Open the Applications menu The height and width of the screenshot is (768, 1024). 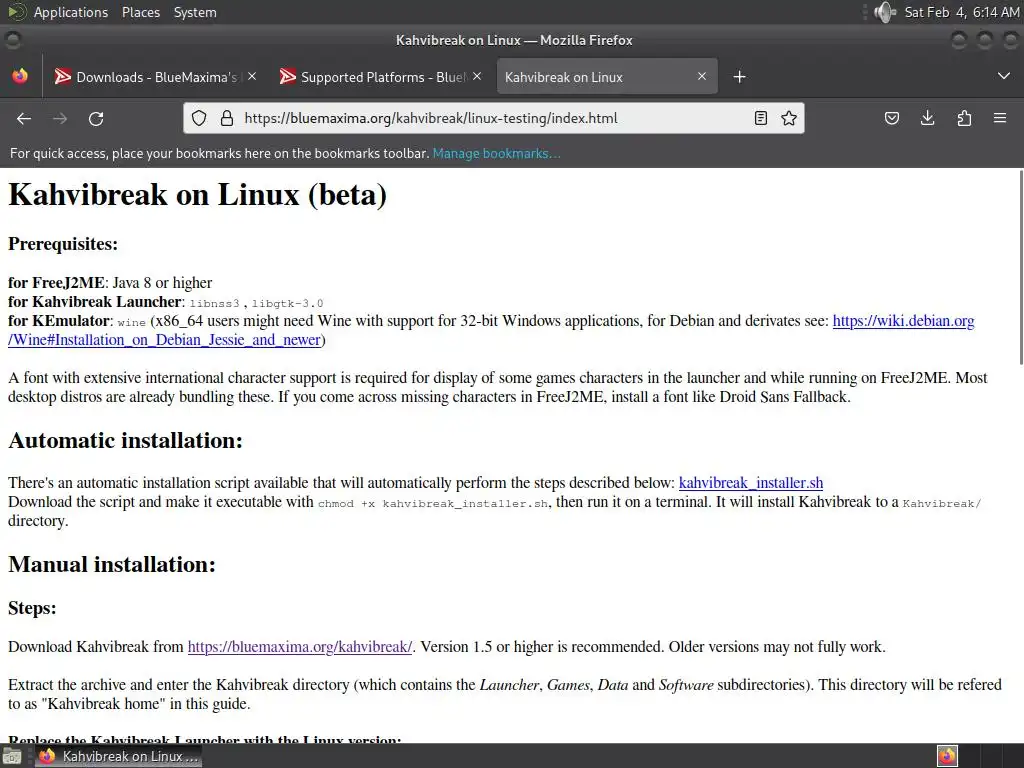coord(71,12)
